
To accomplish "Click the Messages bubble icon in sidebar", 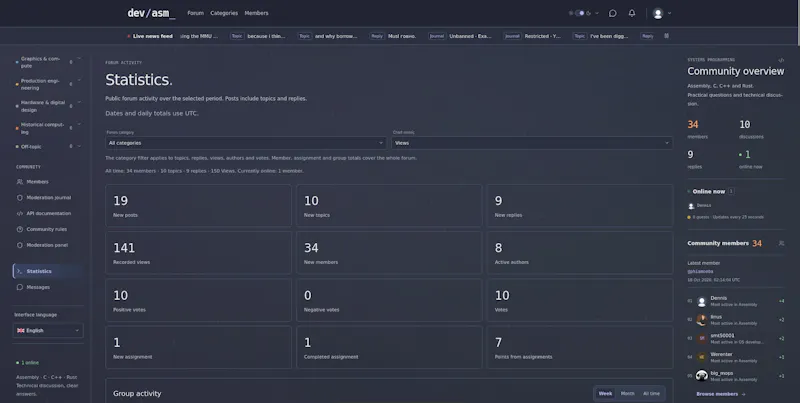I will pyautogui.click(x=20, y=287).
